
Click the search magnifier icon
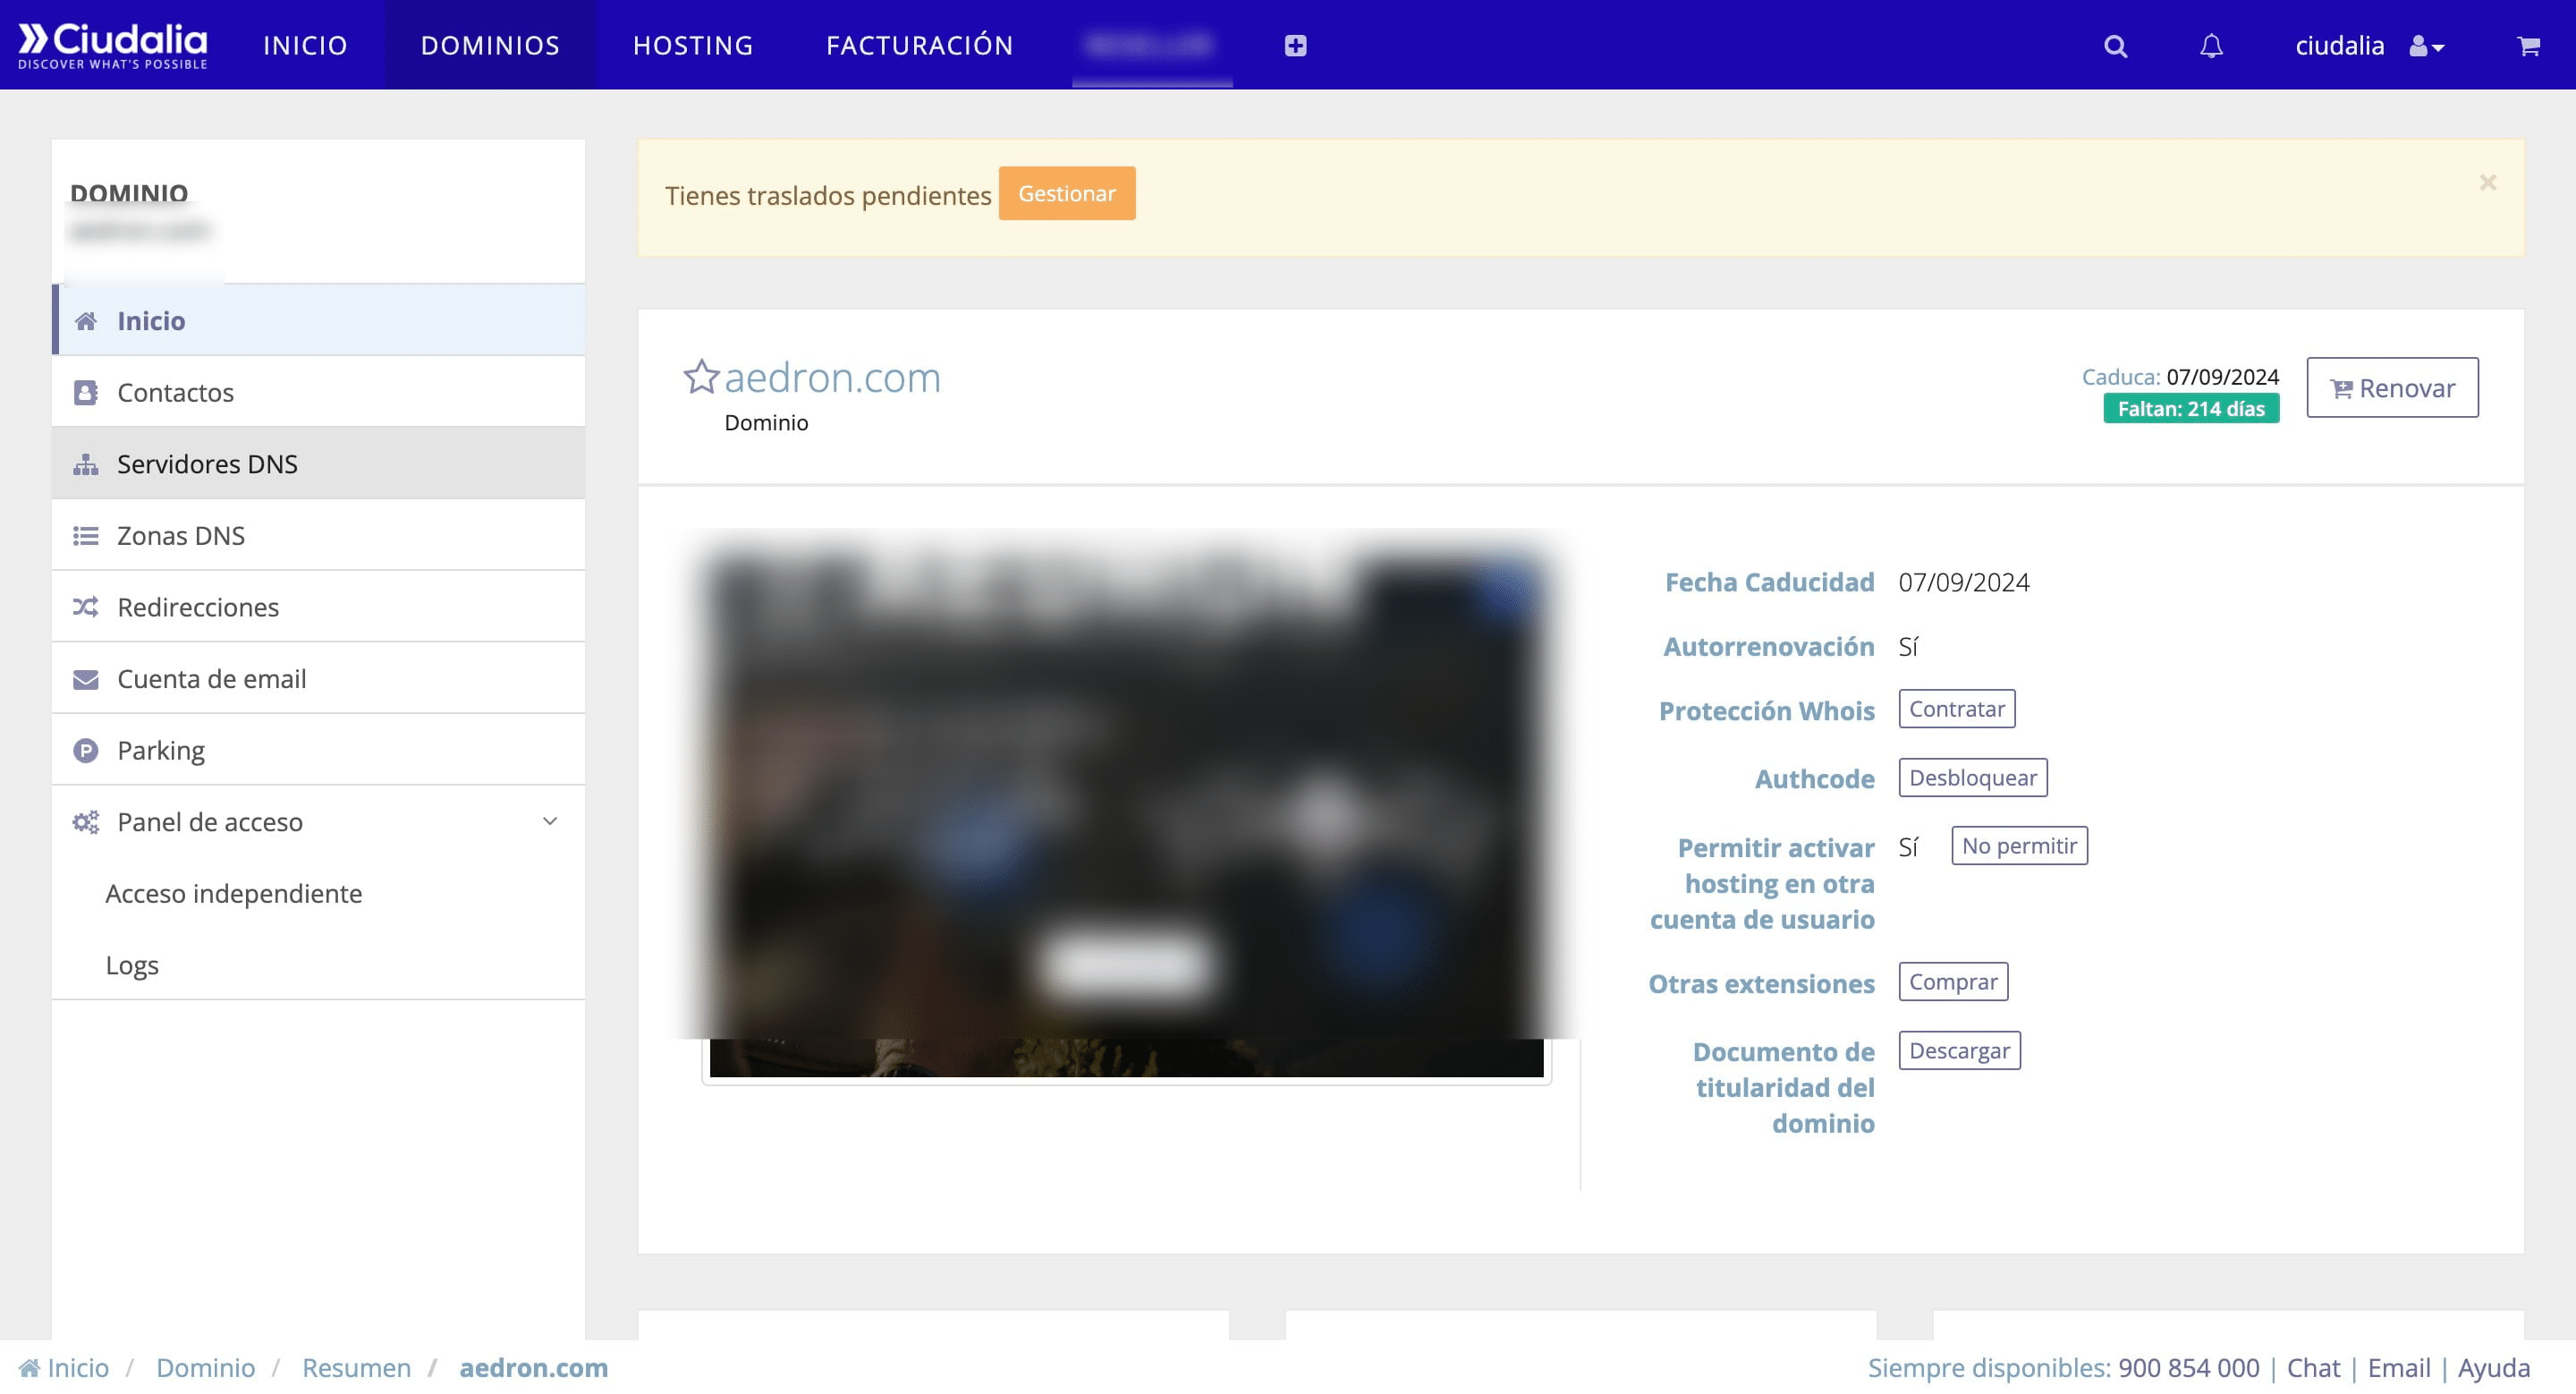point(2115,46)
